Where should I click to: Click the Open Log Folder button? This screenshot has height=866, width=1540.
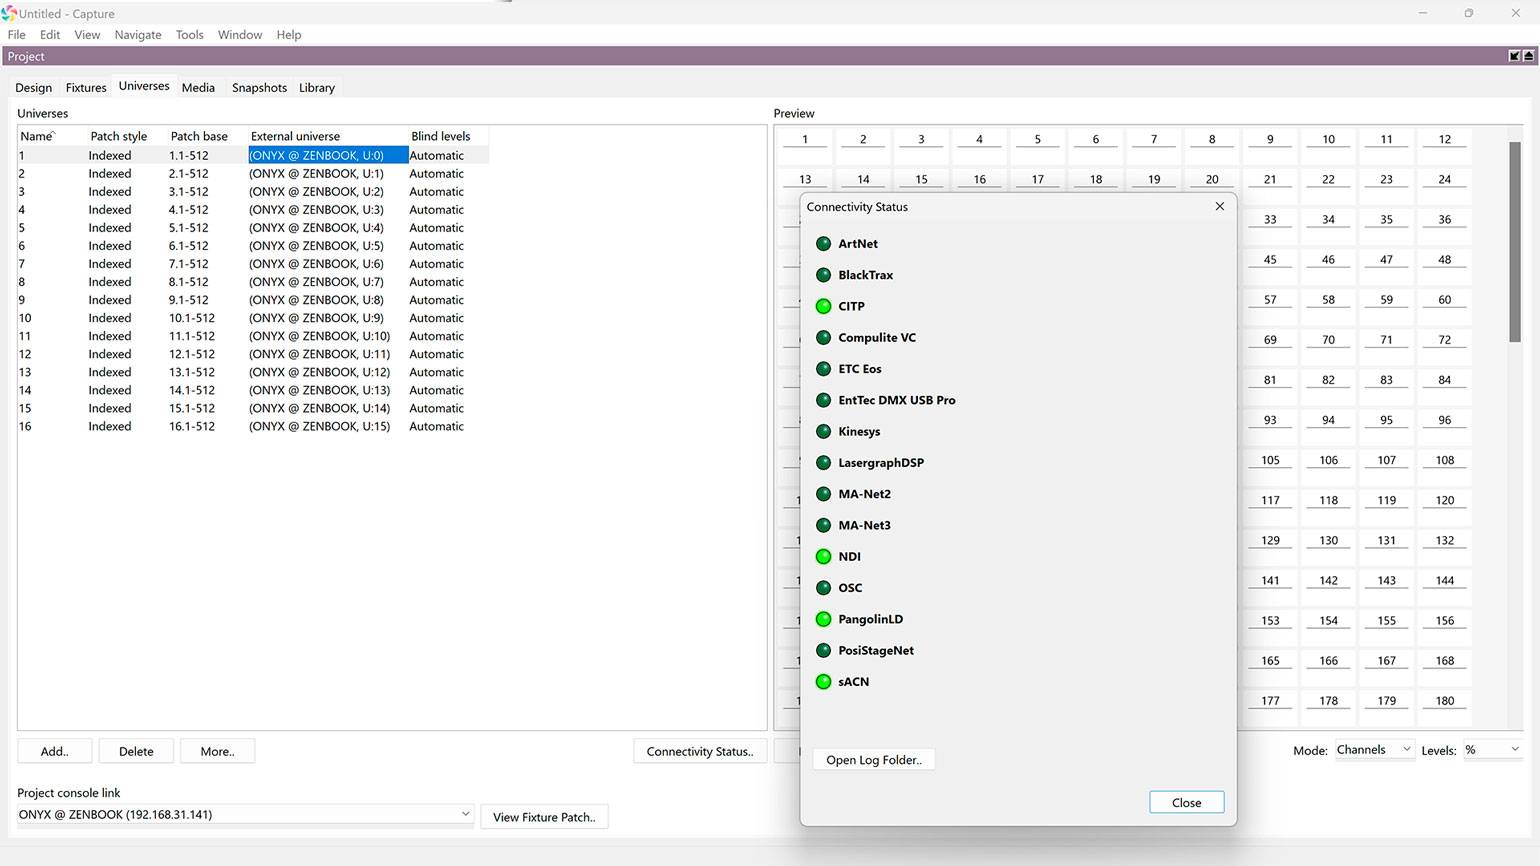tap(873, 760)
